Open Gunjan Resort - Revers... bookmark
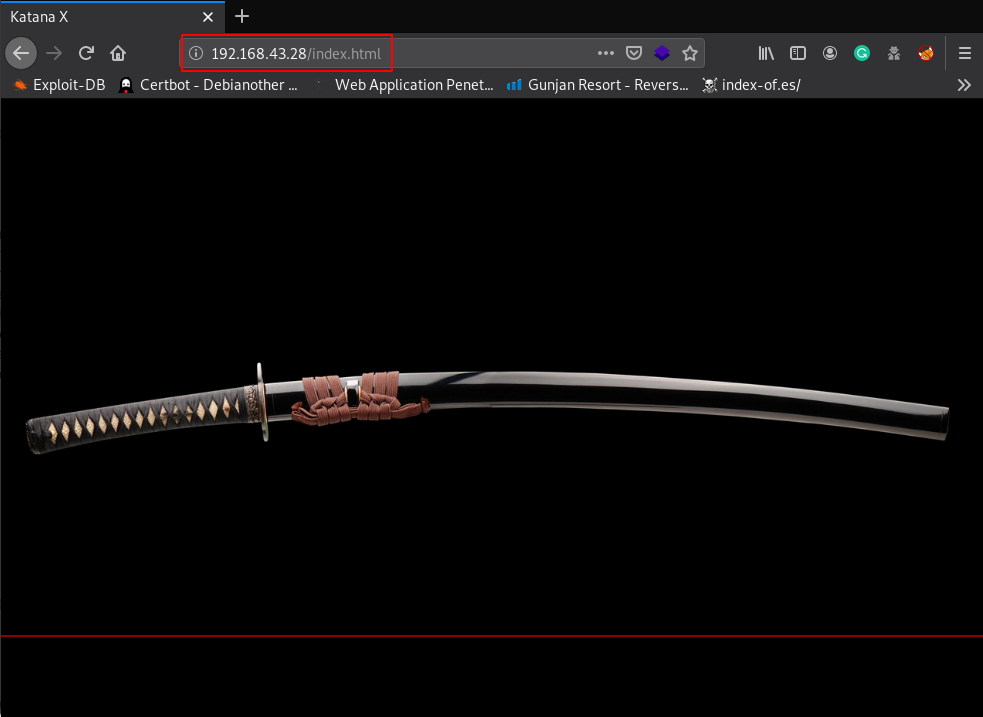The image size is (983, 717). (598, 85)
